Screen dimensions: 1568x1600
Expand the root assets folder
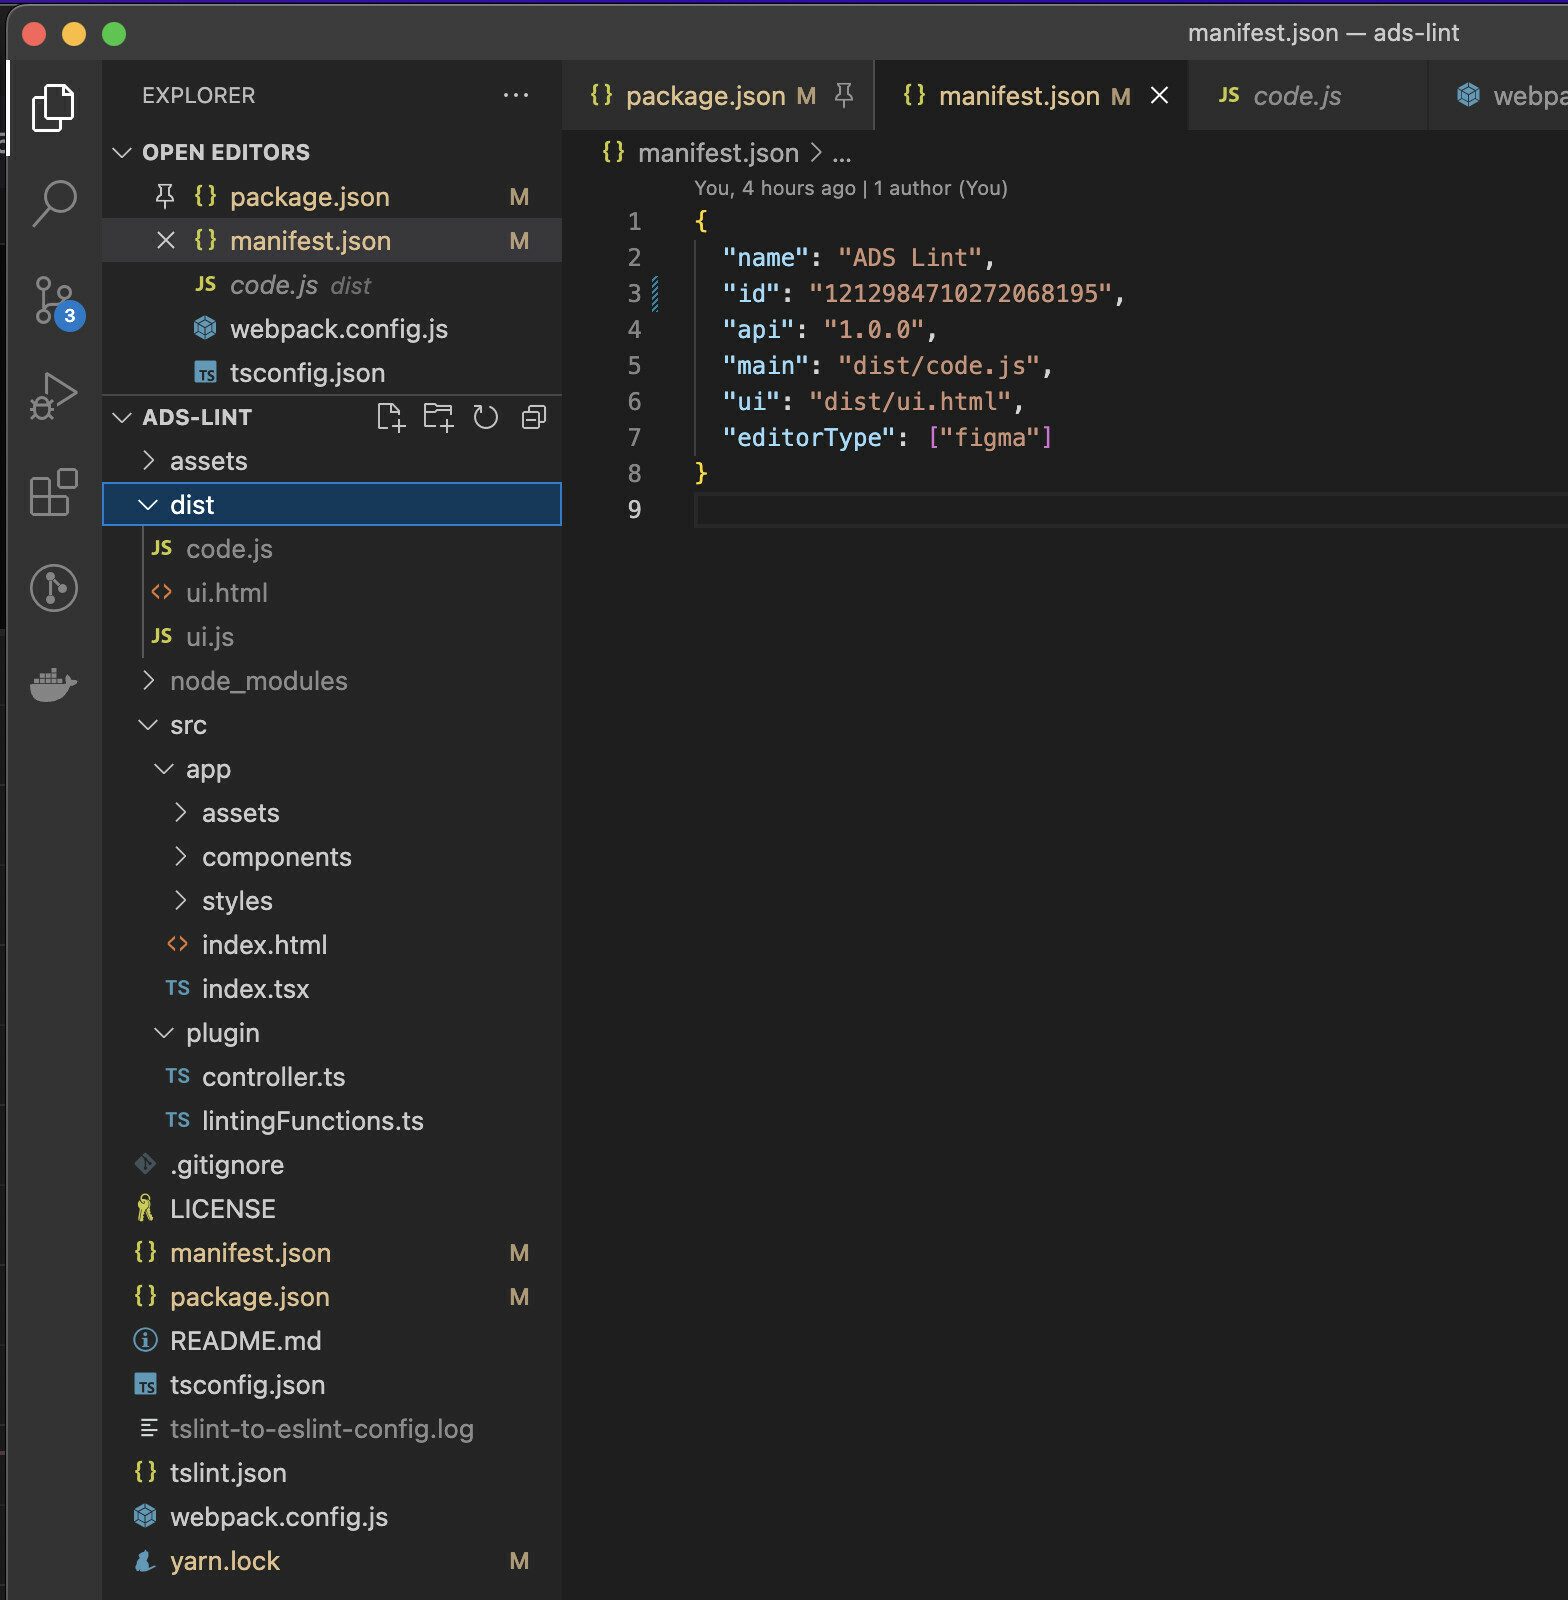tap(332, 461)
